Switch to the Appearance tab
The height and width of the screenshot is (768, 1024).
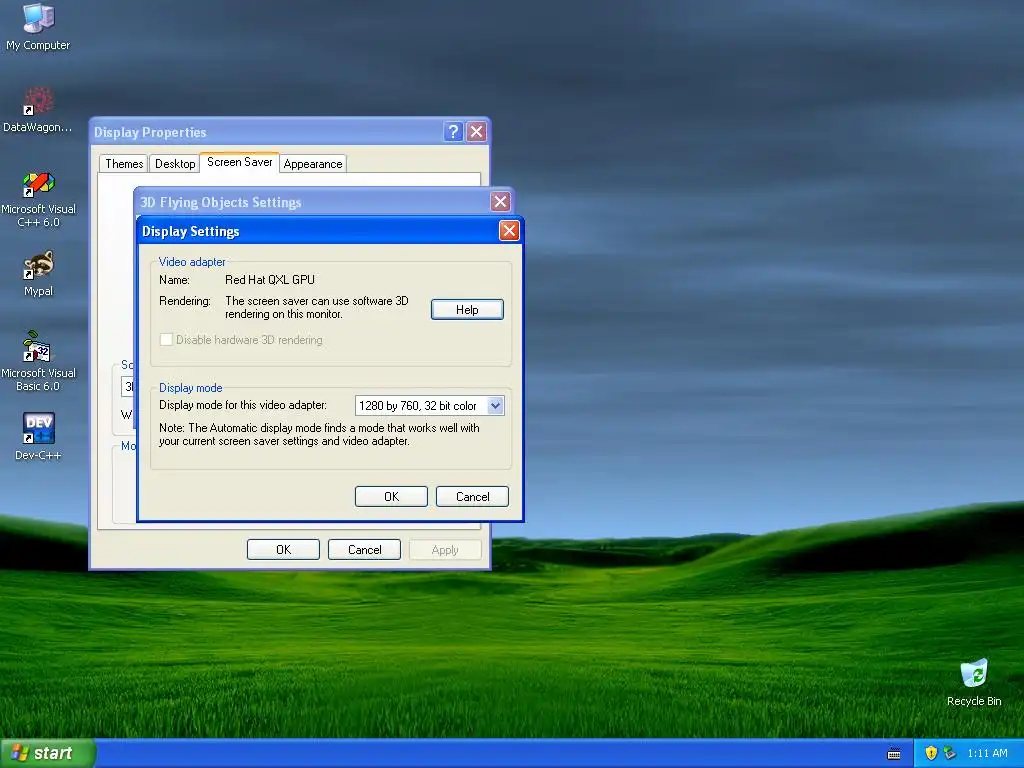[313, 164]
